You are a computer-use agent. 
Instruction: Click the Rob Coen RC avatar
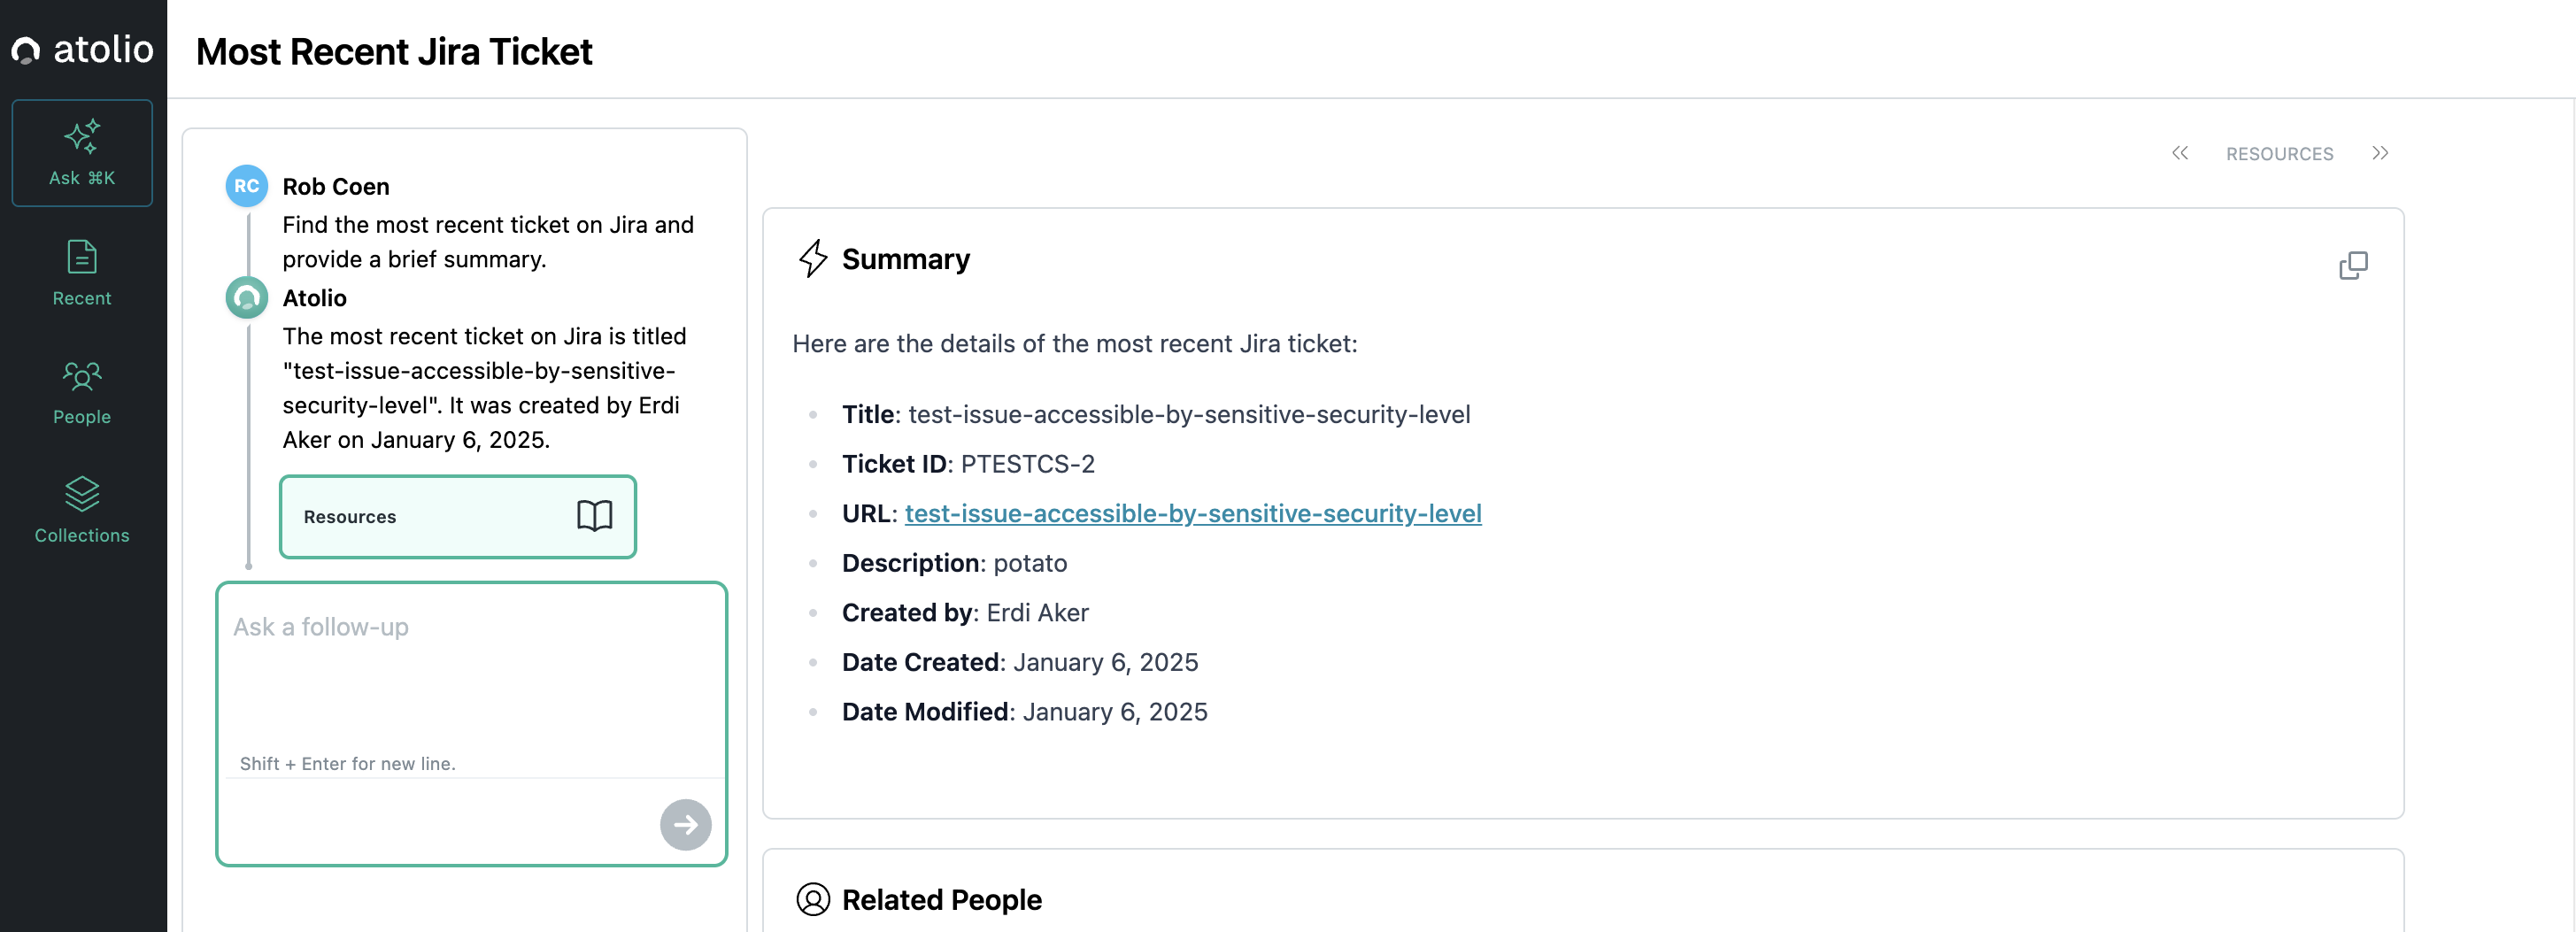246,186
